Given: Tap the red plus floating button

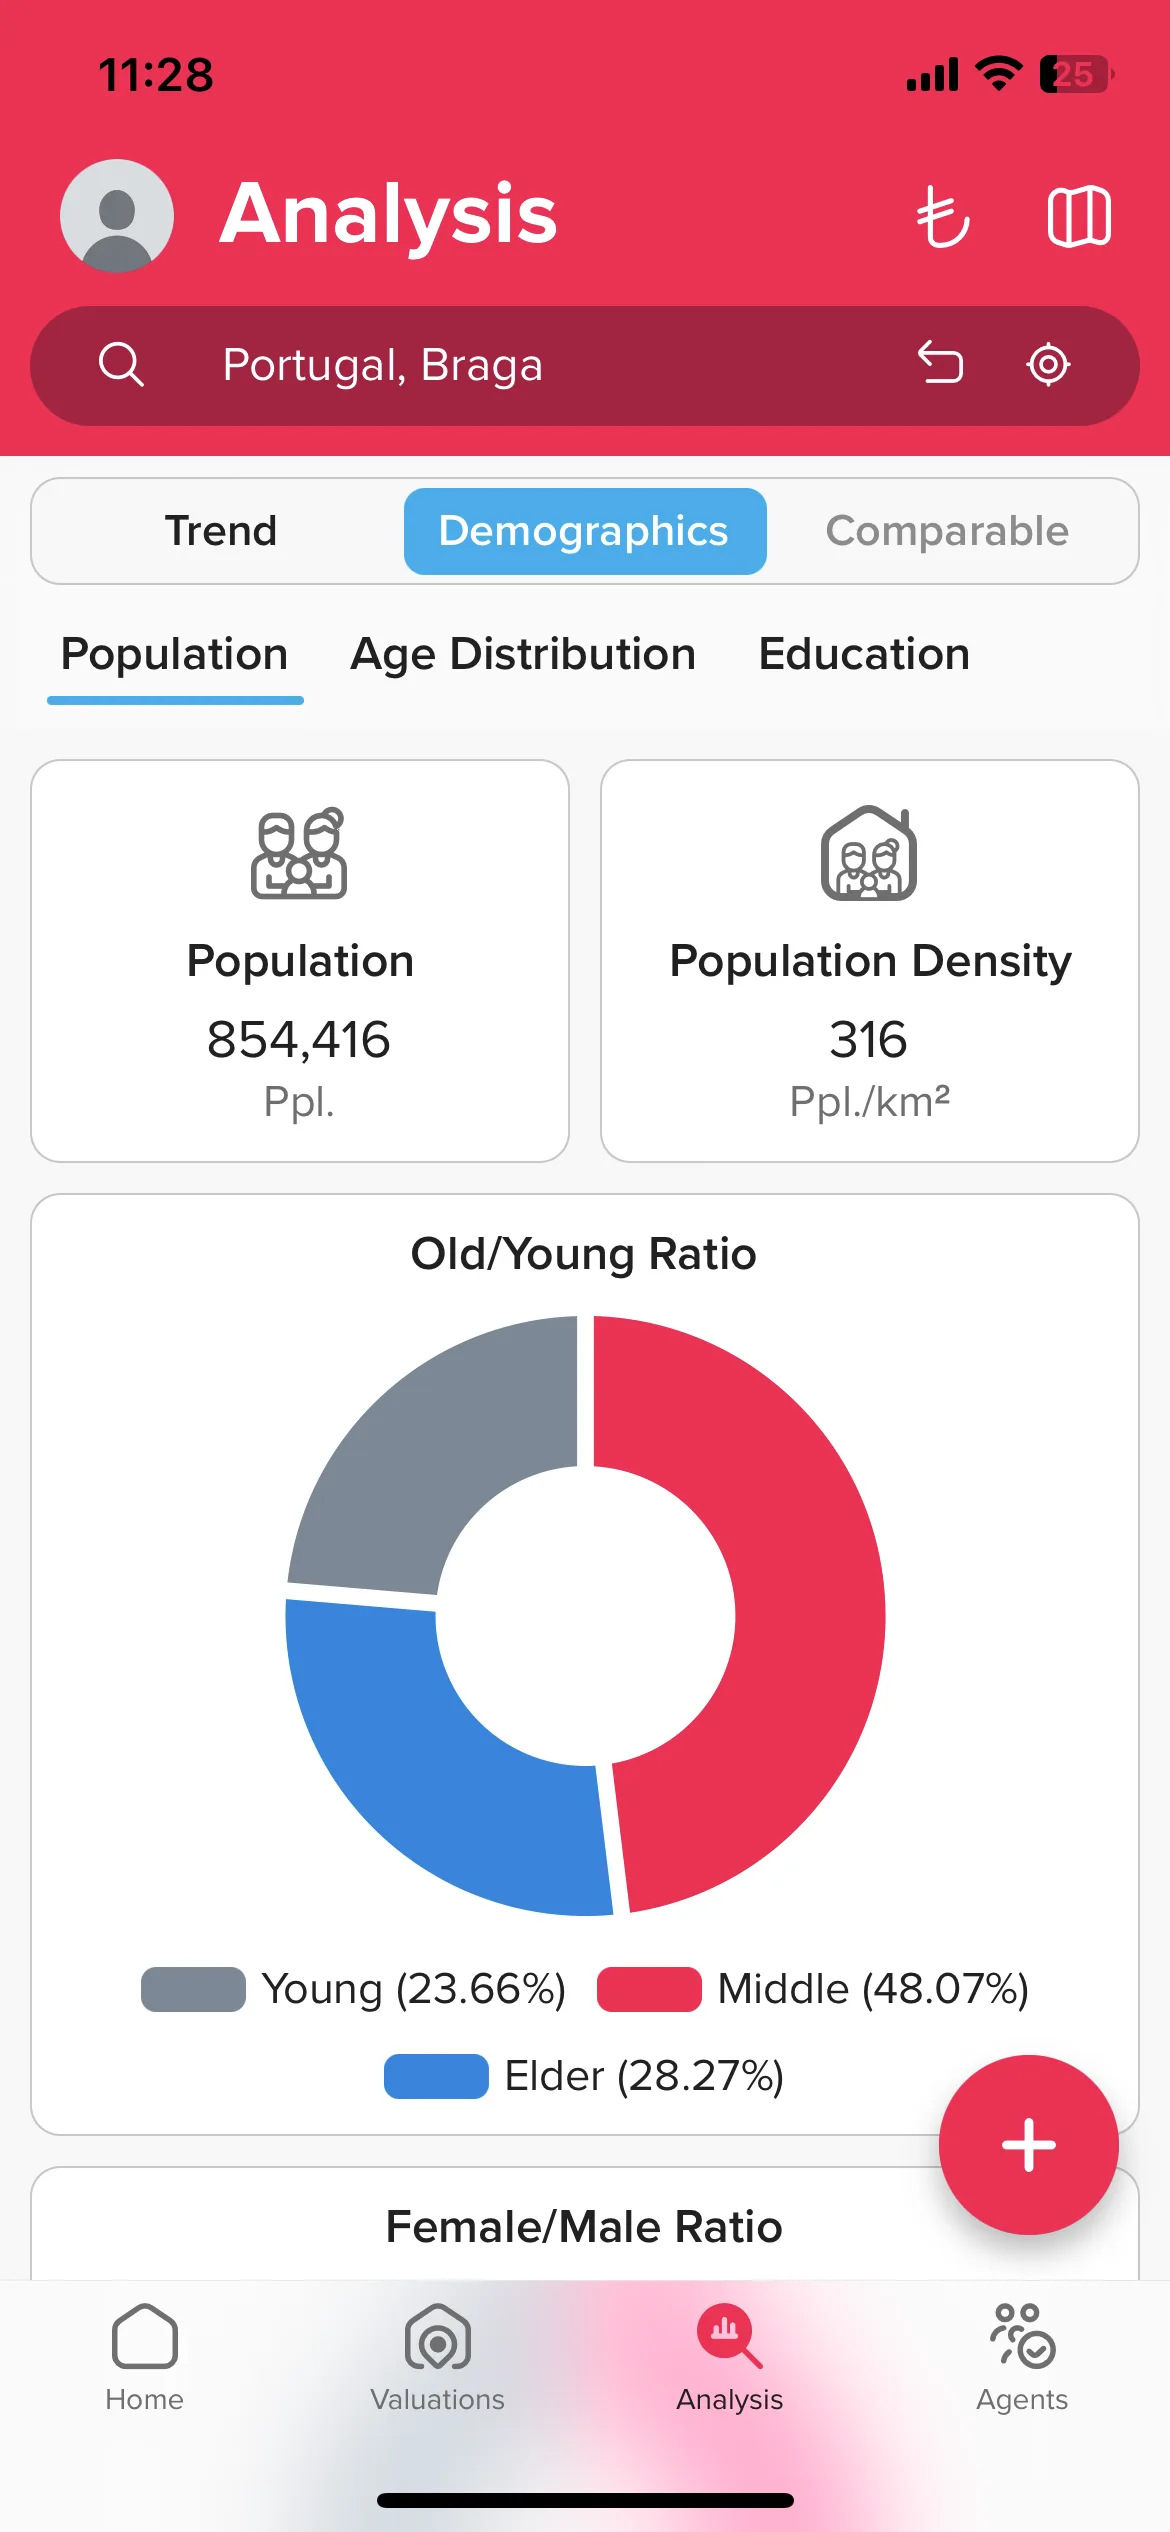Looking at the screenshot, I should (x=1028, y=2145).
